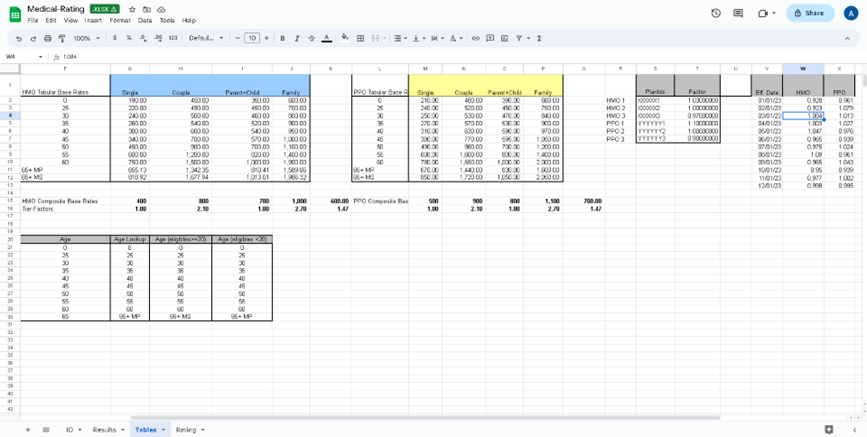
Task: Toggle italic formatting
Action: pos(297,38)
